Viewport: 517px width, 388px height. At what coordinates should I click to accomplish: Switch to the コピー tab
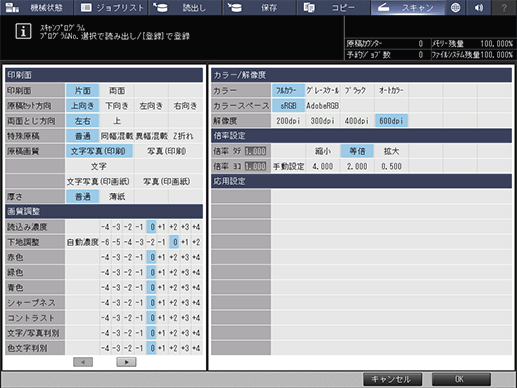(334, 7)
